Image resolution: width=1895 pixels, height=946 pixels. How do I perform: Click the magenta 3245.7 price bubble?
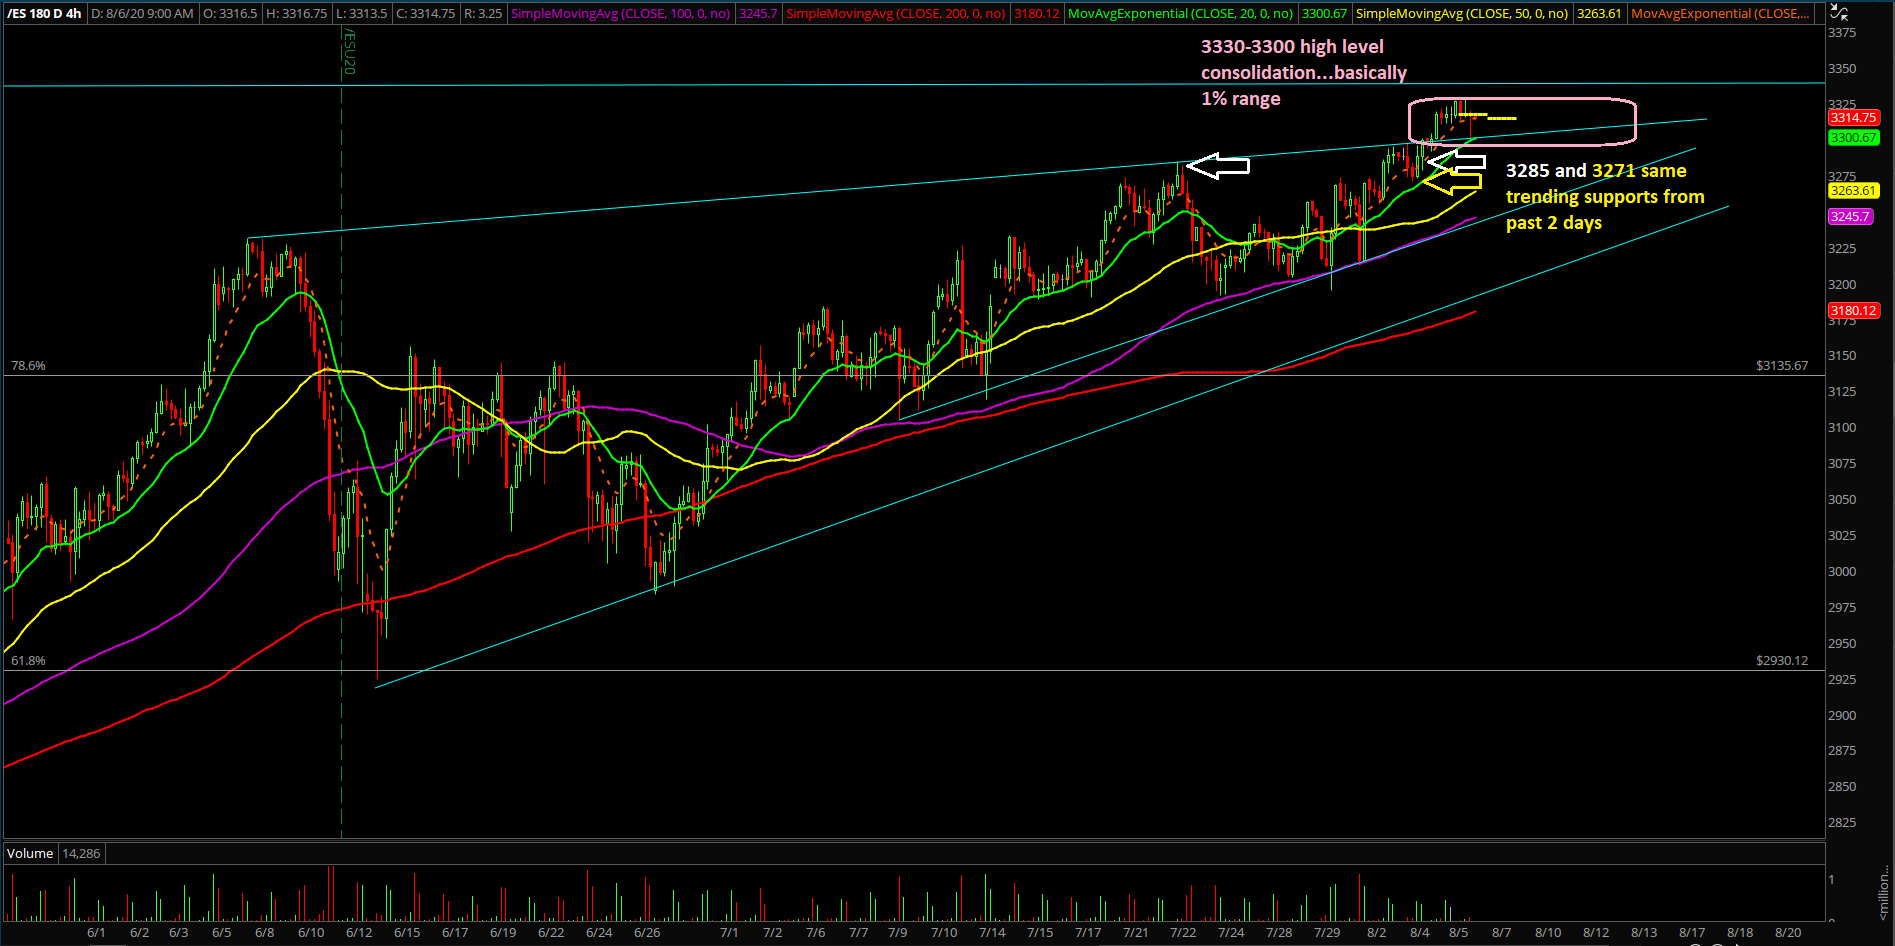(1850, 217)
